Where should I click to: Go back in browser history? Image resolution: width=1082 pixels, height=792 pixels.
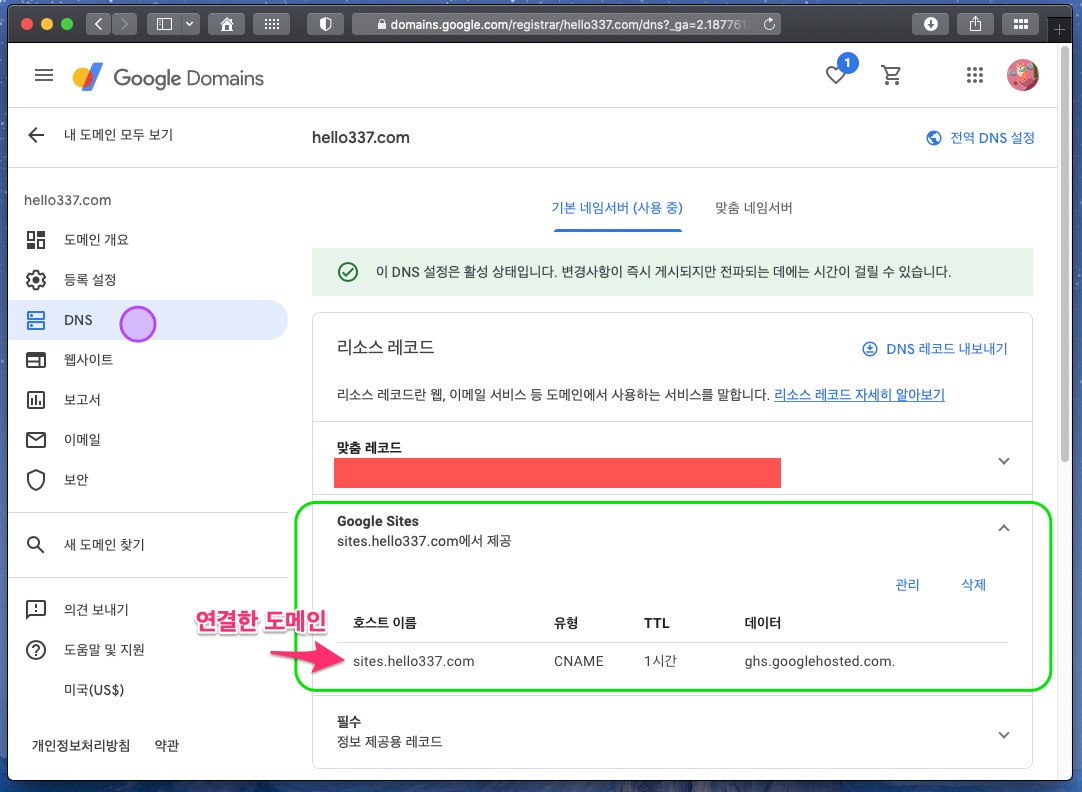pyautogui.click(x=99, y=25)
